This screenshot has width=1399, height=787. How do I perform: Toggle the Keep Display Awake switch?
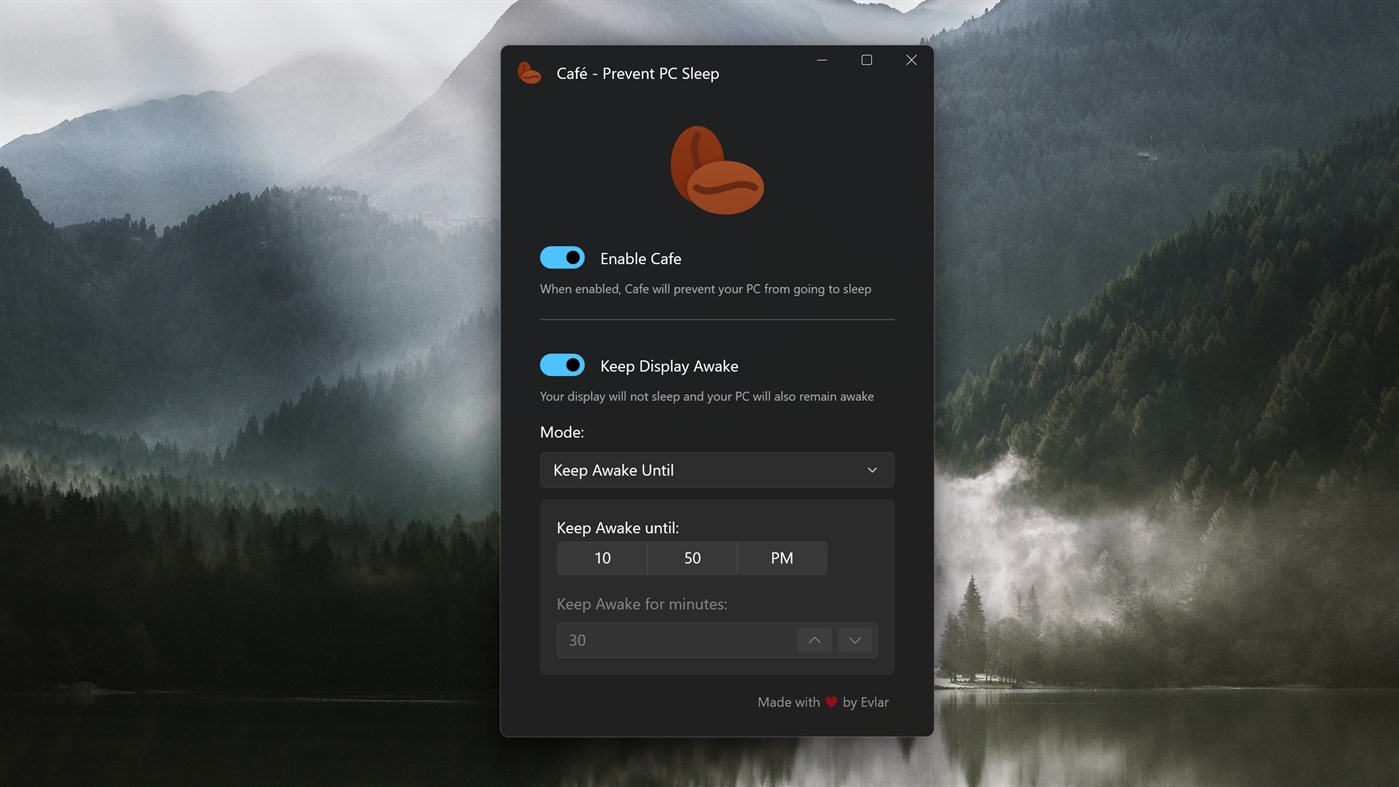[562, 364]
